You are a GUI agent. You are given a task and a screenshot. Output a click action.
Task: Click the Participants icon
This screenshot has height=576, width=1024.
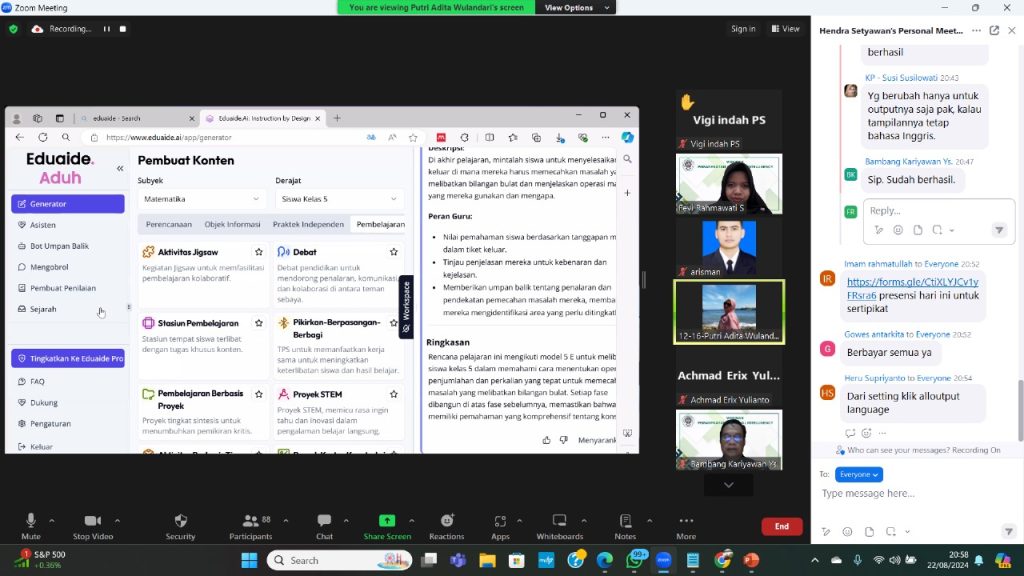251,521
